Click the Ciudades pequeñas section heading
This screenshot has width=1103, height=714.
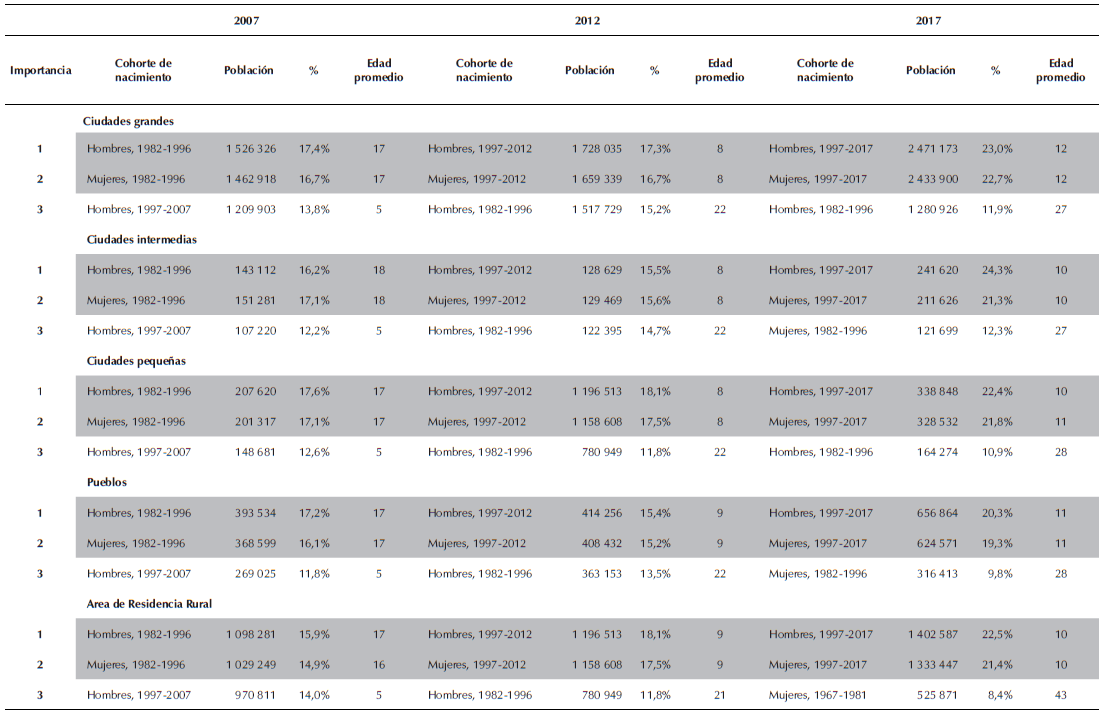coord(136,361)
